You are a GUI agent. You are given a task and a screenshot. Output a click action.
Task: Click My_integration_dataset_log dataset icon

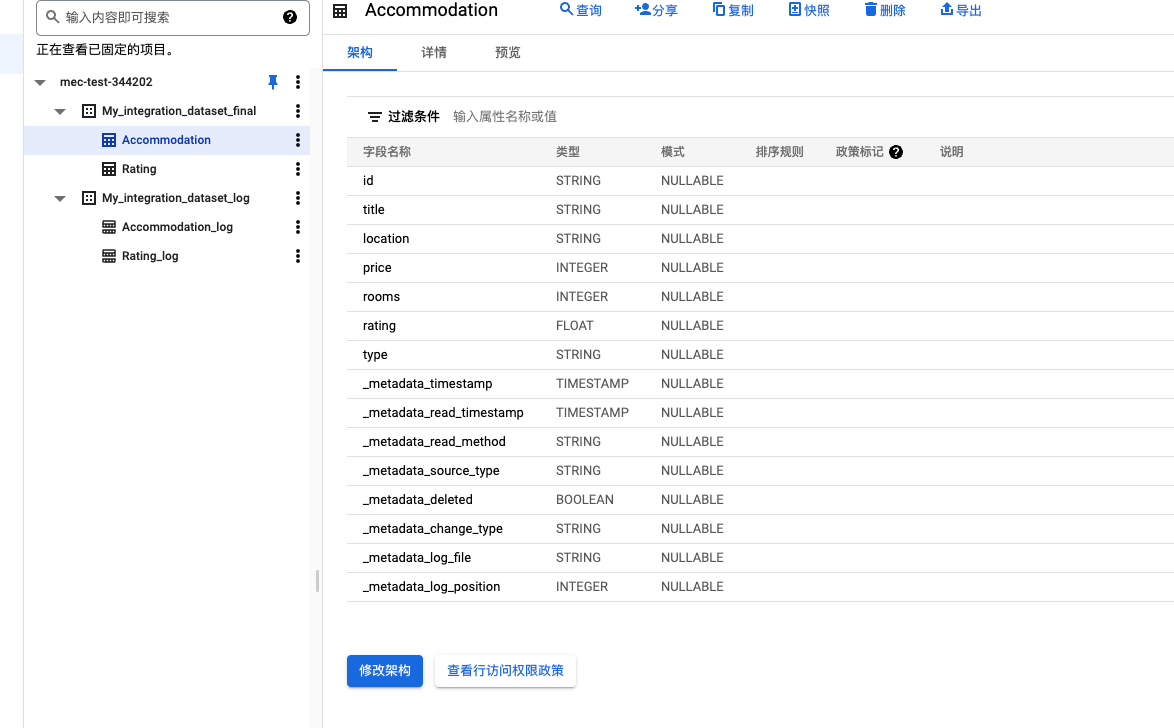[x=88, y=198]
